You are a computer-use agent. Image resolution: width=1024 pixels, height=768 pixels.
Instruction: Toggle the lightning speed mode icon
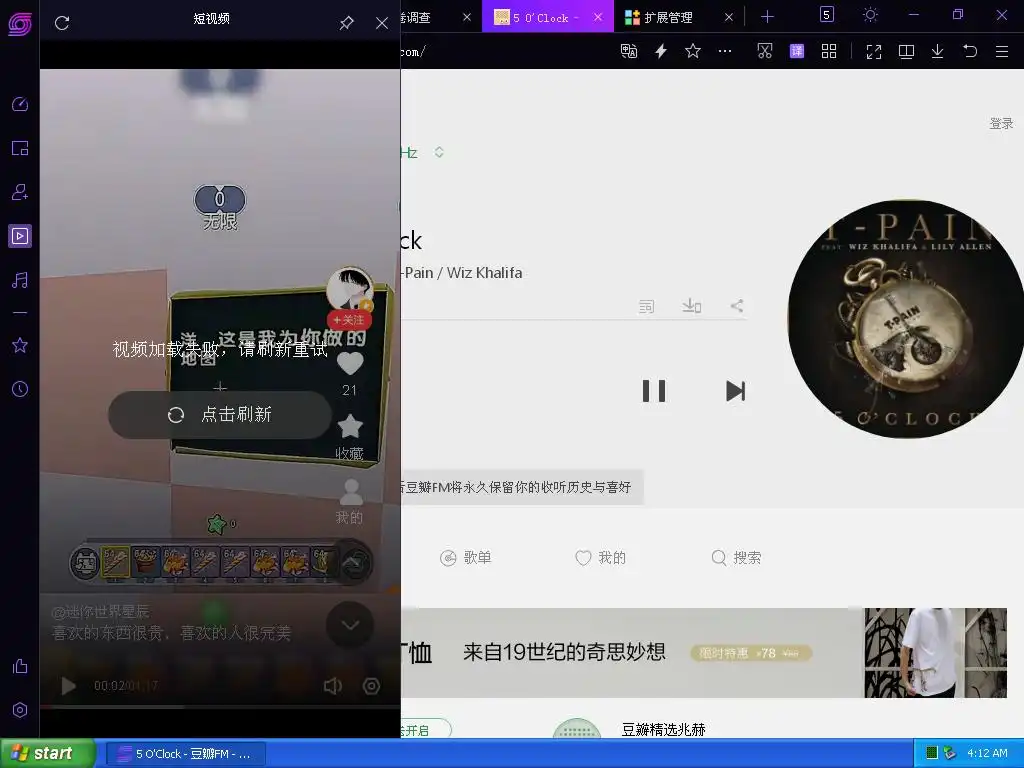click(661, 51)
